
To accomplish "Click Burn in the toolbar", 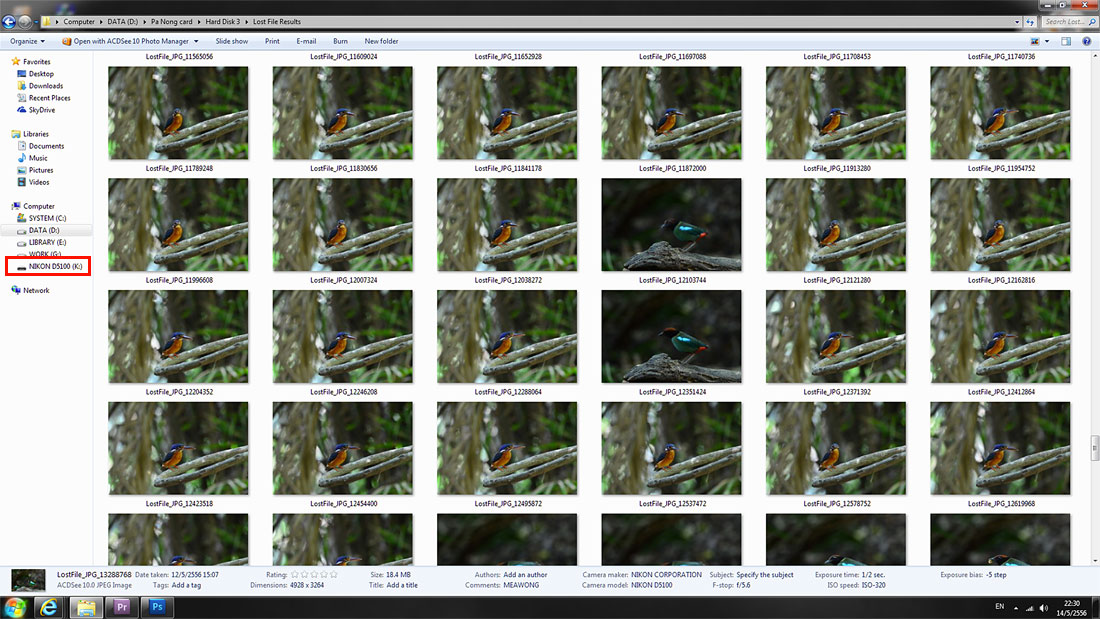I will click(x=340, y=41).
